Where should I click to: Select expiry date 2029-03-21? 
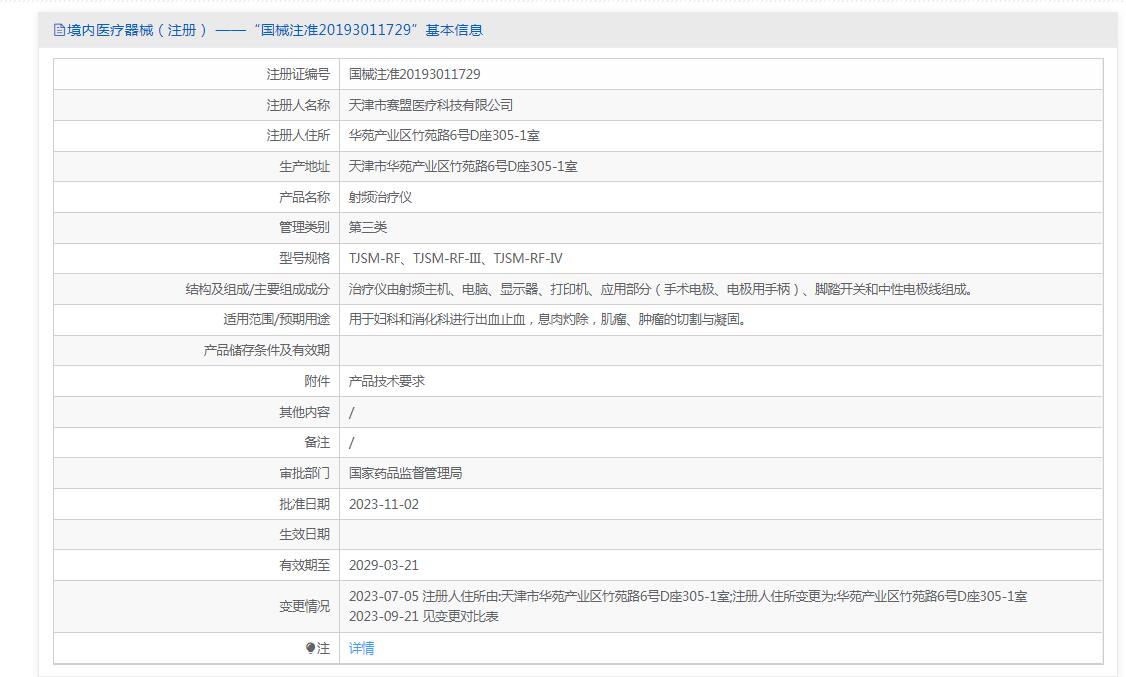tap(383, 565)
